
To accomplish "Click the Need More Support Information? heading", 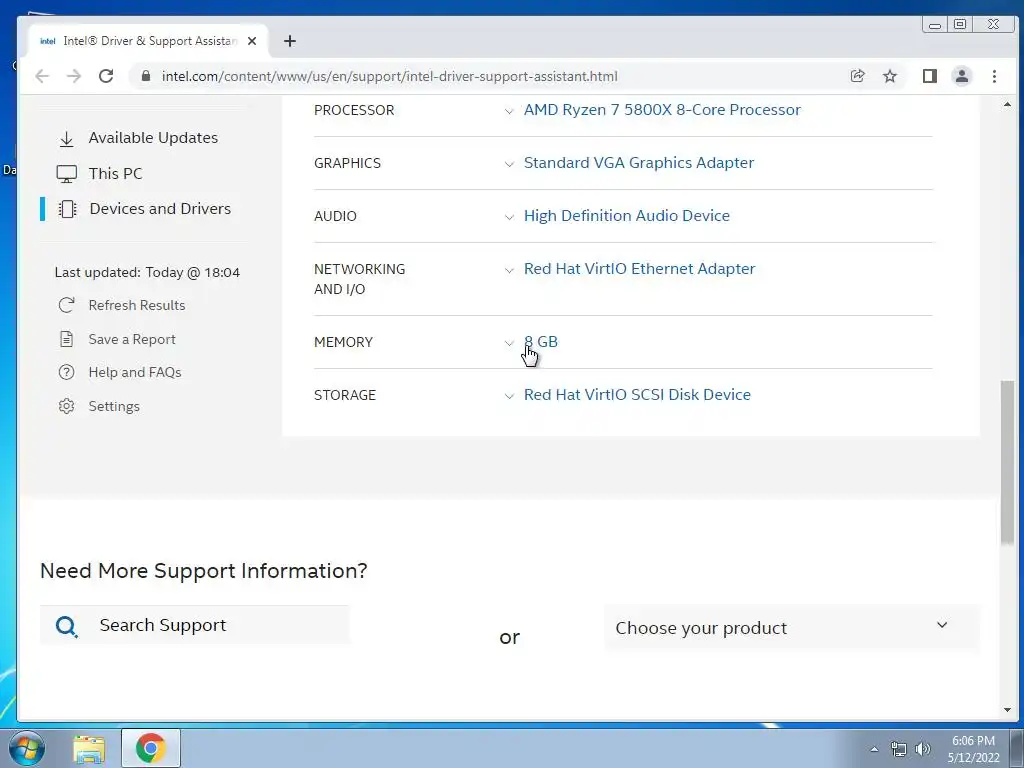I will pos(204,571).
